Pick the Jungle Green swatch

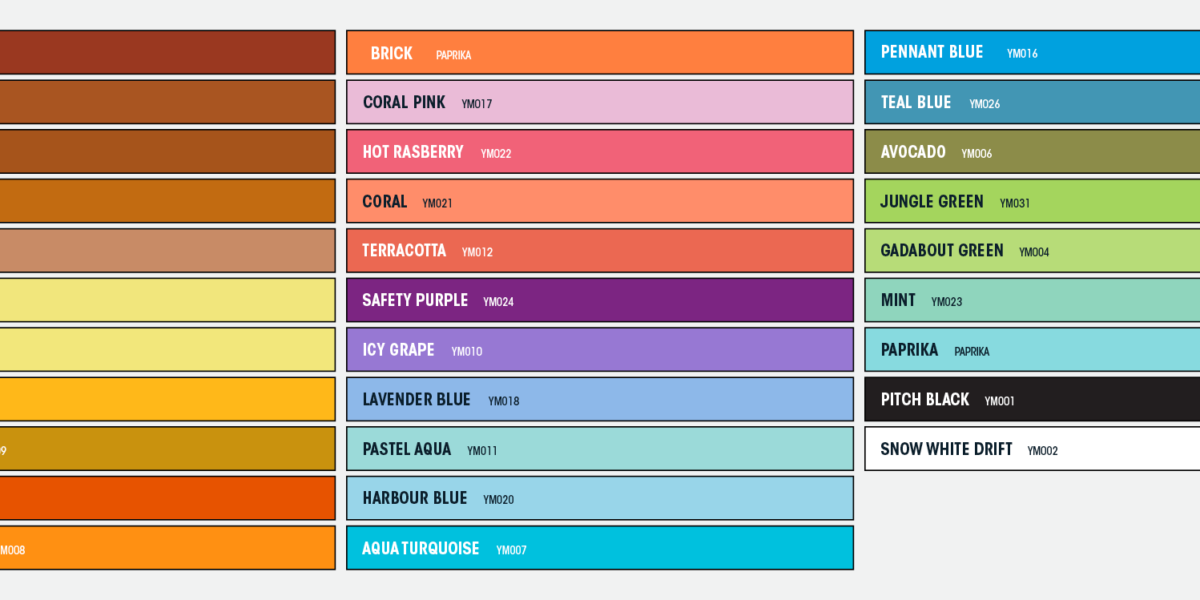[x=1032, y=201]
